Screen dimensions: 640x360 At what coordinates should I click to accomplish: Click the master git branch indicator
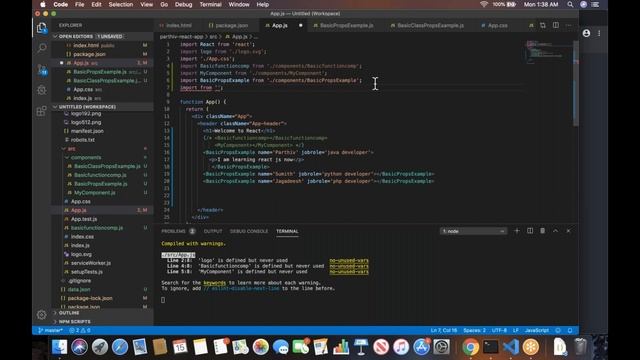point(50,330)
